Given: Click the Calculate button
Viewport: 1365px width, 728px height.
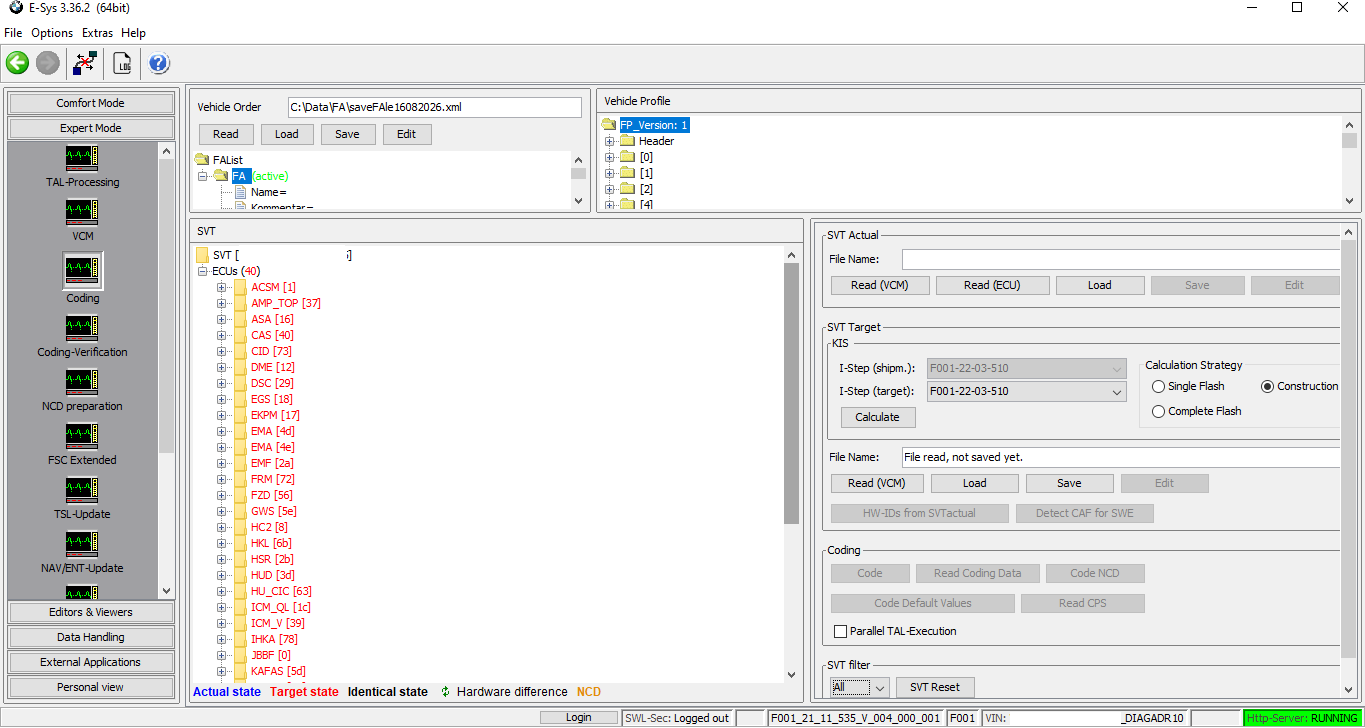Looking at the screenshot, I should [877, 417].
